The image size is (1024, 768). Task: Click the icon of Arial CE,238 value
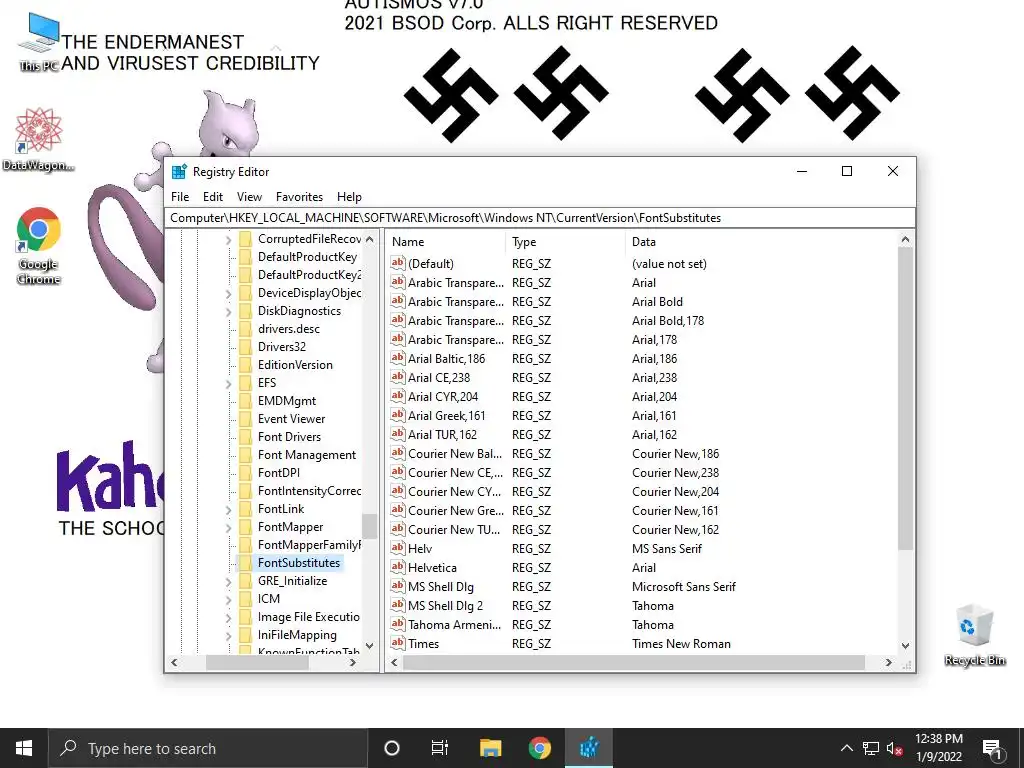point(398,377)
